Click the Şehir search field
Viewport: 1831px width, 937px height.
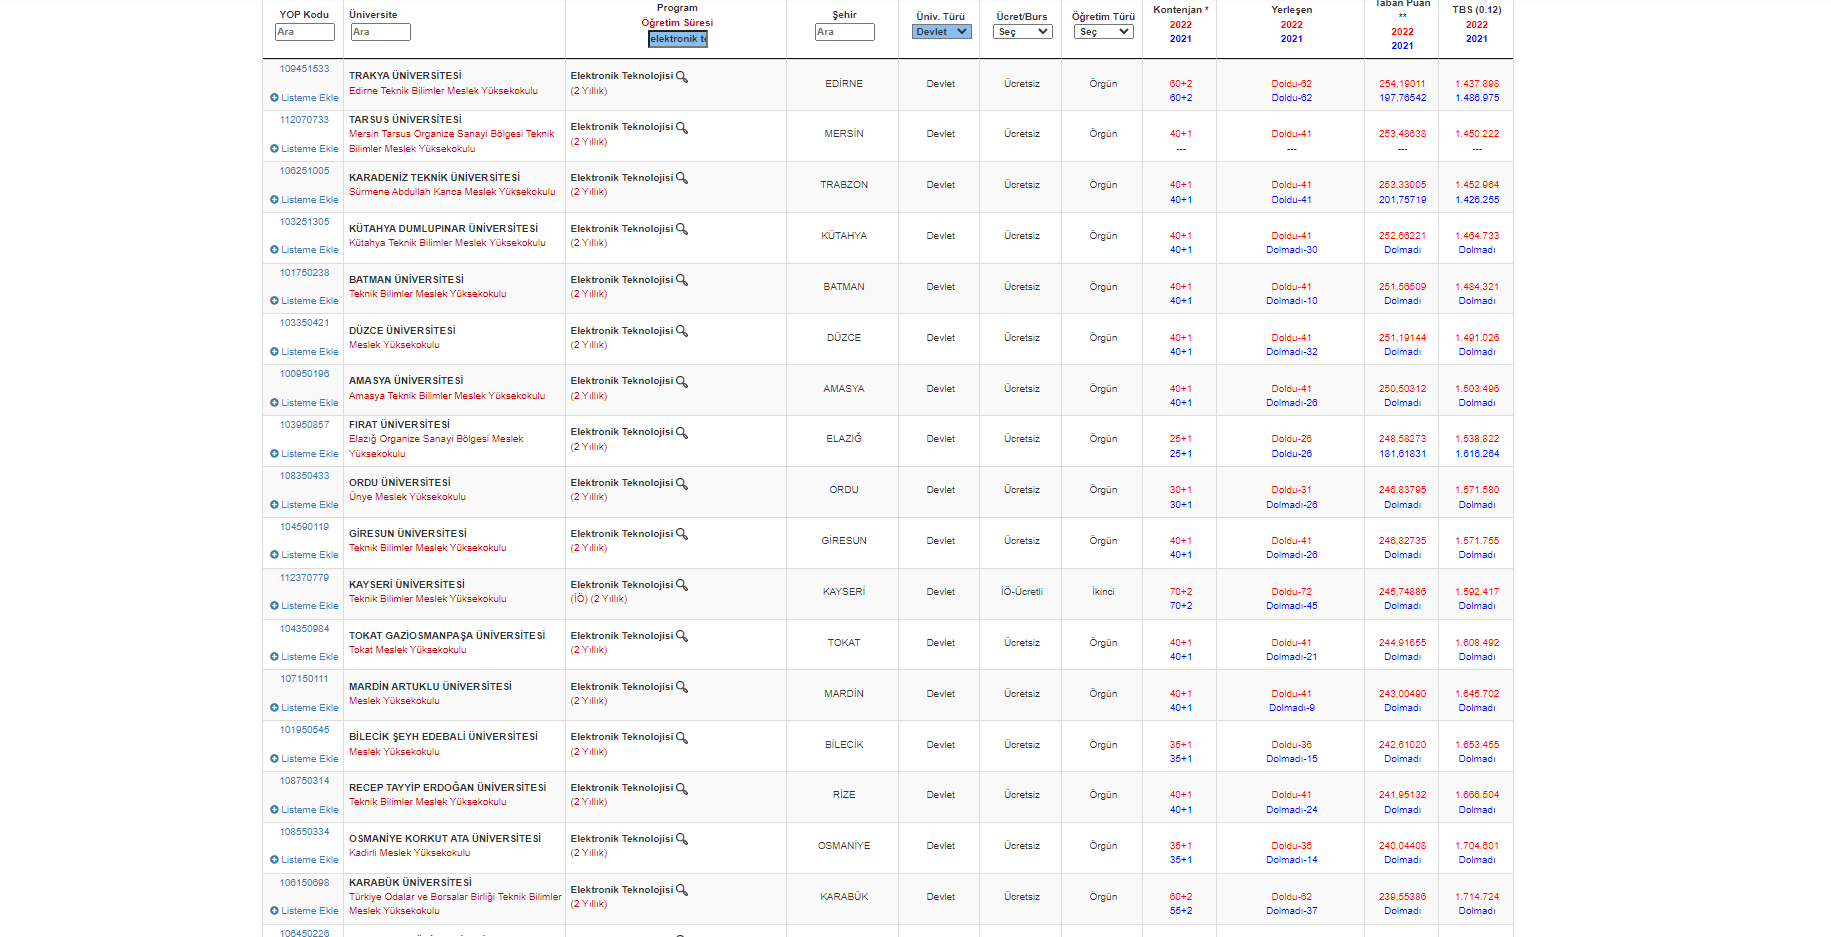point(845,32)
